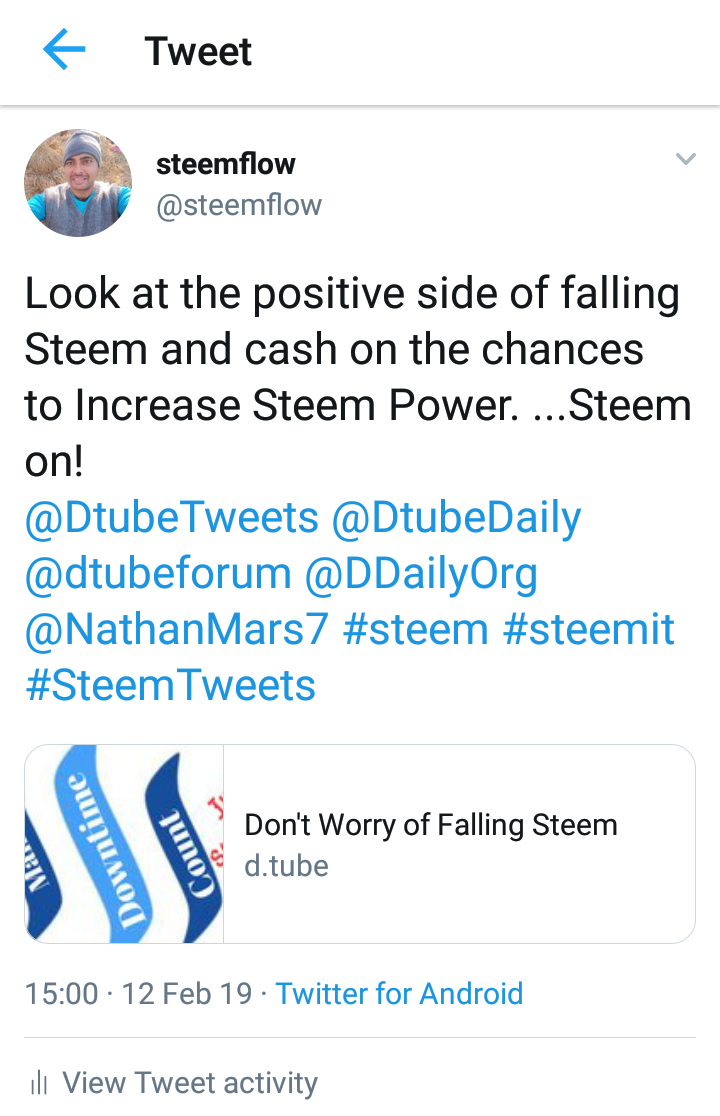Tap the steemflow display name

(x=225, y=163)
